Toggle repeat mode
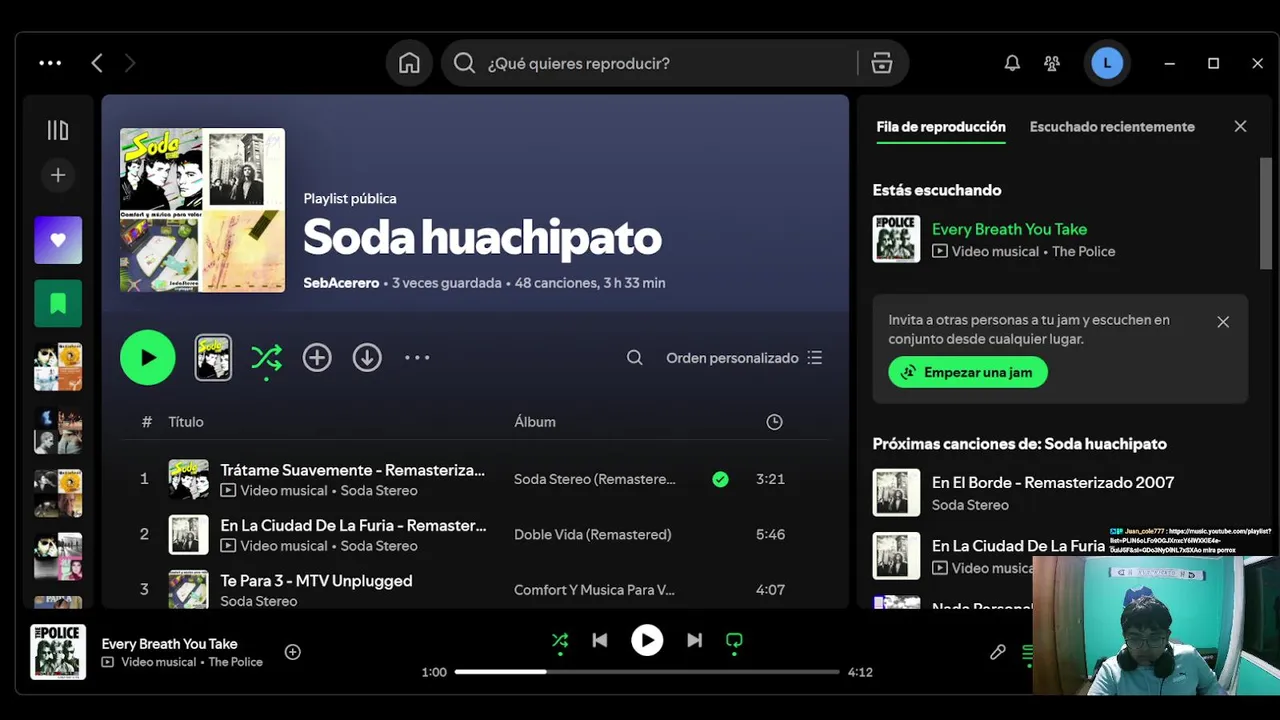This screenshot has width=1280, height=720. tap(734, 641)
